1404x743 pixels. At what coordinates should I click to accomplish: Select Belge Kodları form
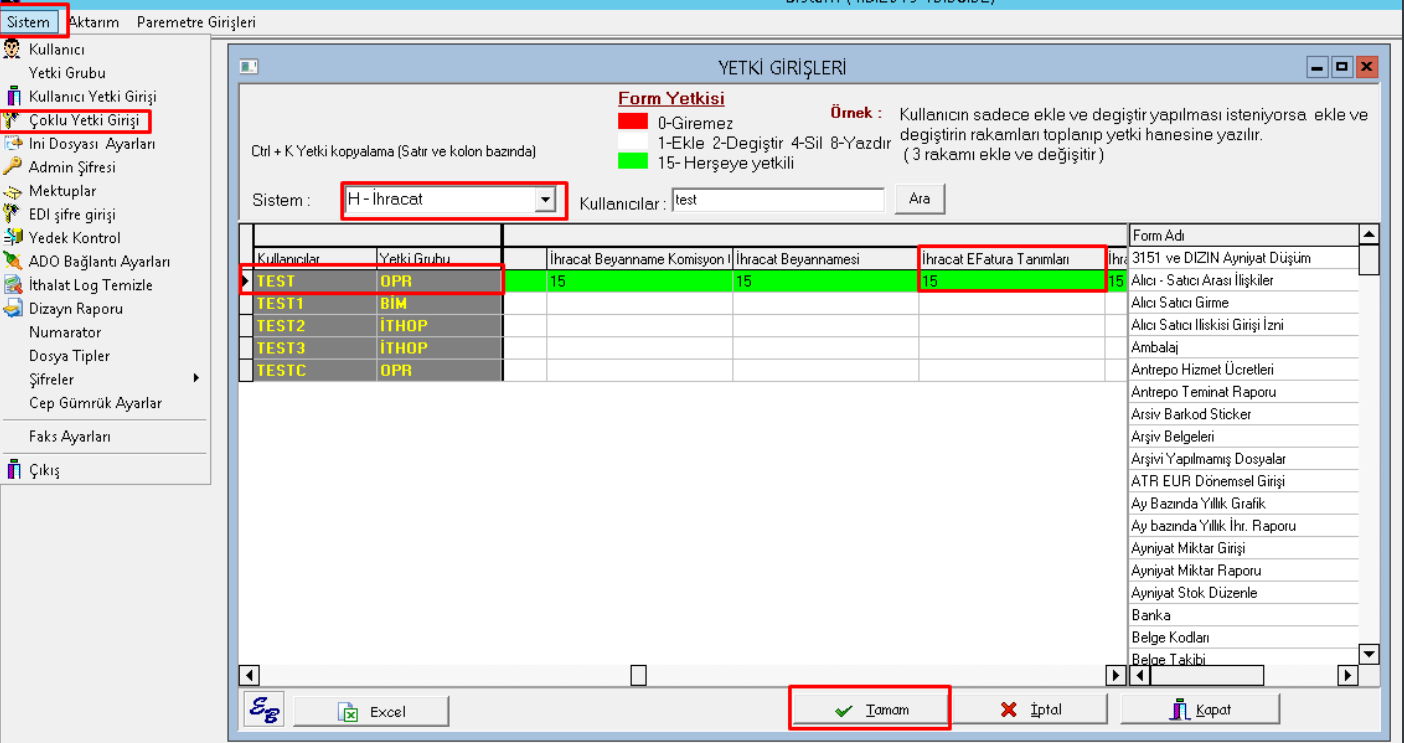tap(1244, 637)
